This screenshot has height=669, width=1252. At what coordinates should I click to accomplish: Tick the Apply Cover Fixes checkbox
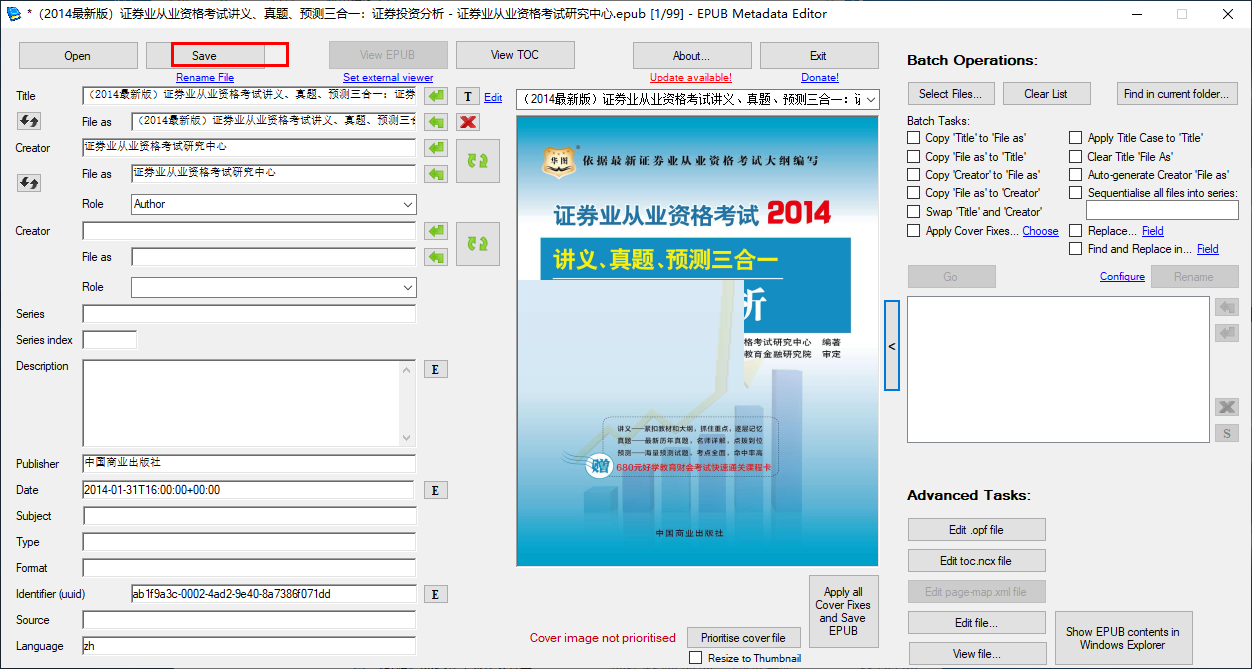tap(913, 231)
